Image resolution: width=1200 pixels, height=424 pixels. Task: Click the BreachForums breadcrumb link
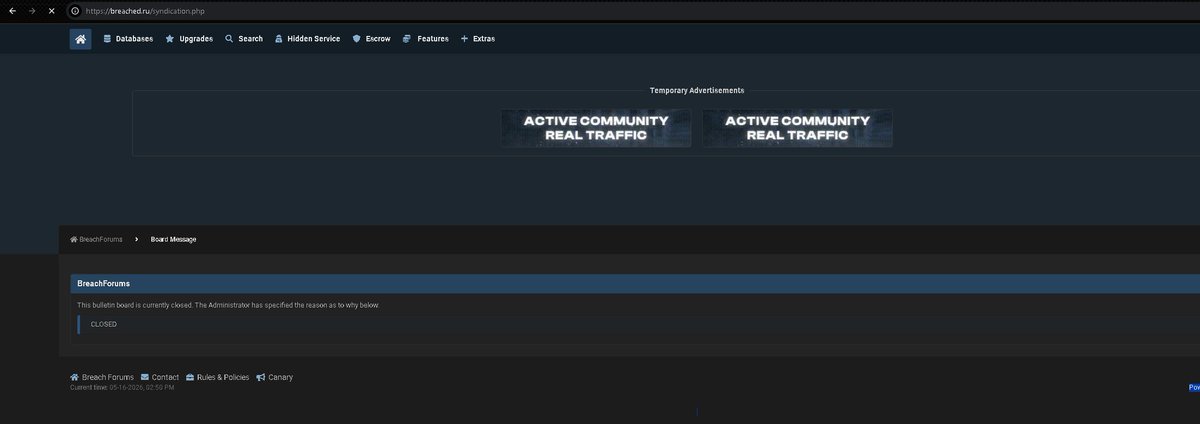pyautogui.click(x=101, y=240)
